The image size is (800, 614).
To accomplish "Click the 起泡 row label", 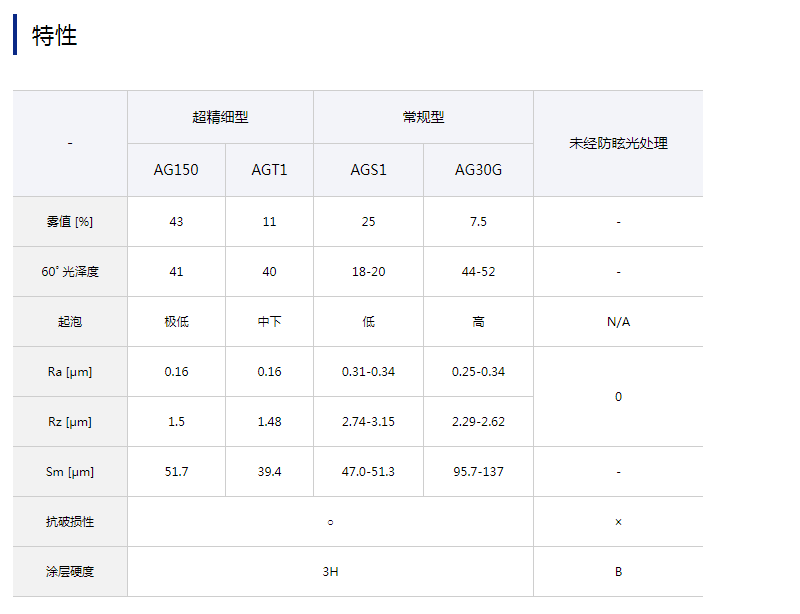I will coord(70,322).
